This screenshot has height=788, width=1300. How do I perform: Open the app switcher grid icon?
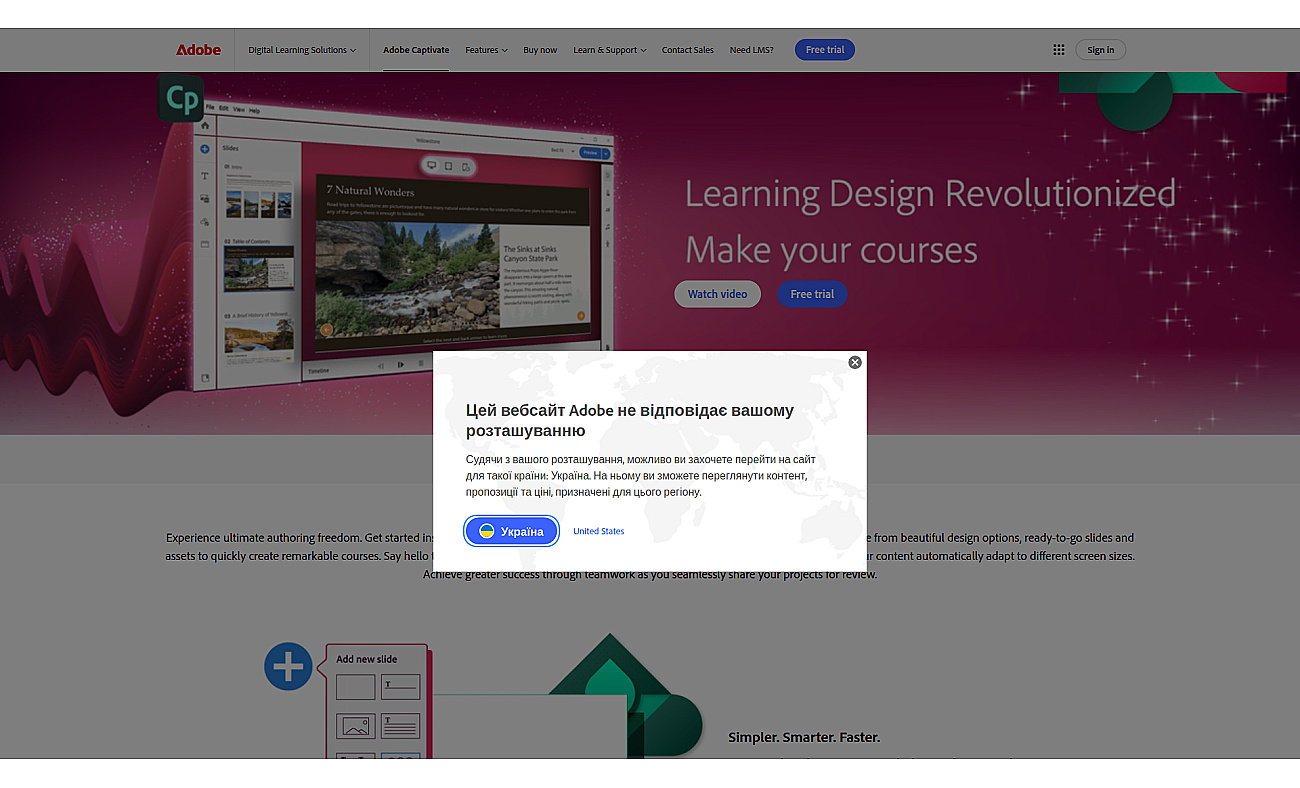1059,50
